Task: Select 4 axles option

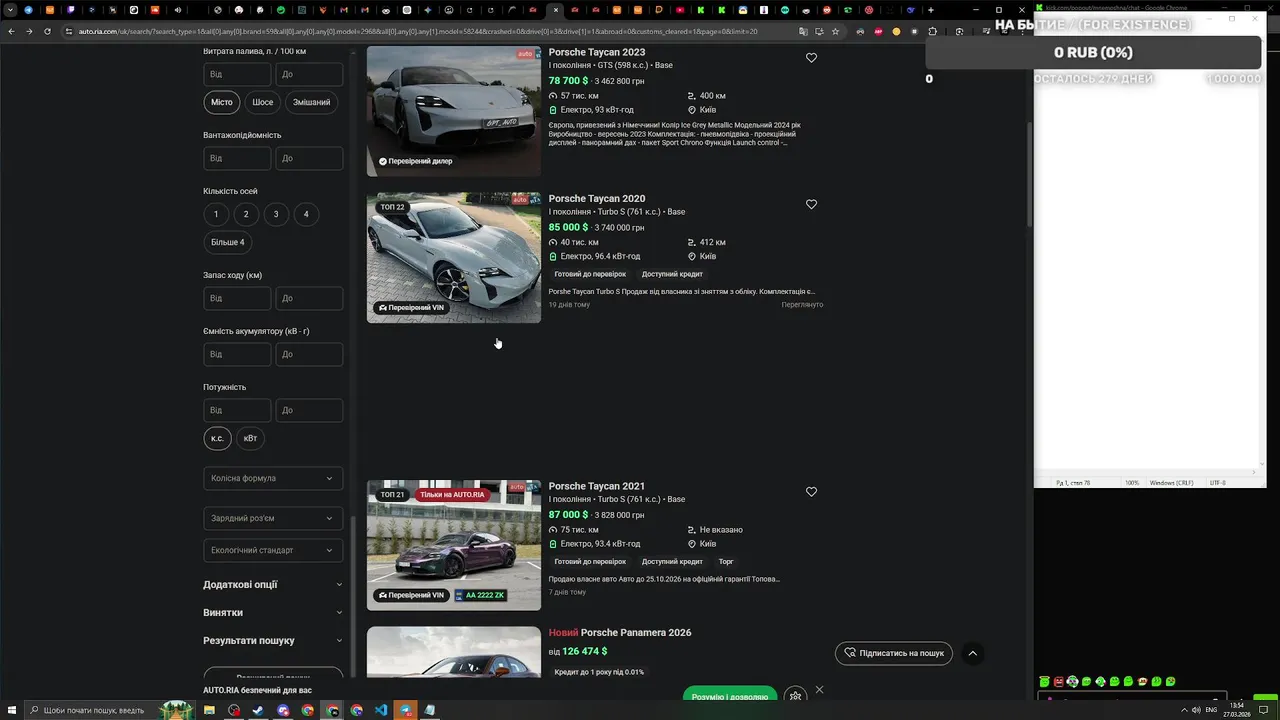Action: 306,214
